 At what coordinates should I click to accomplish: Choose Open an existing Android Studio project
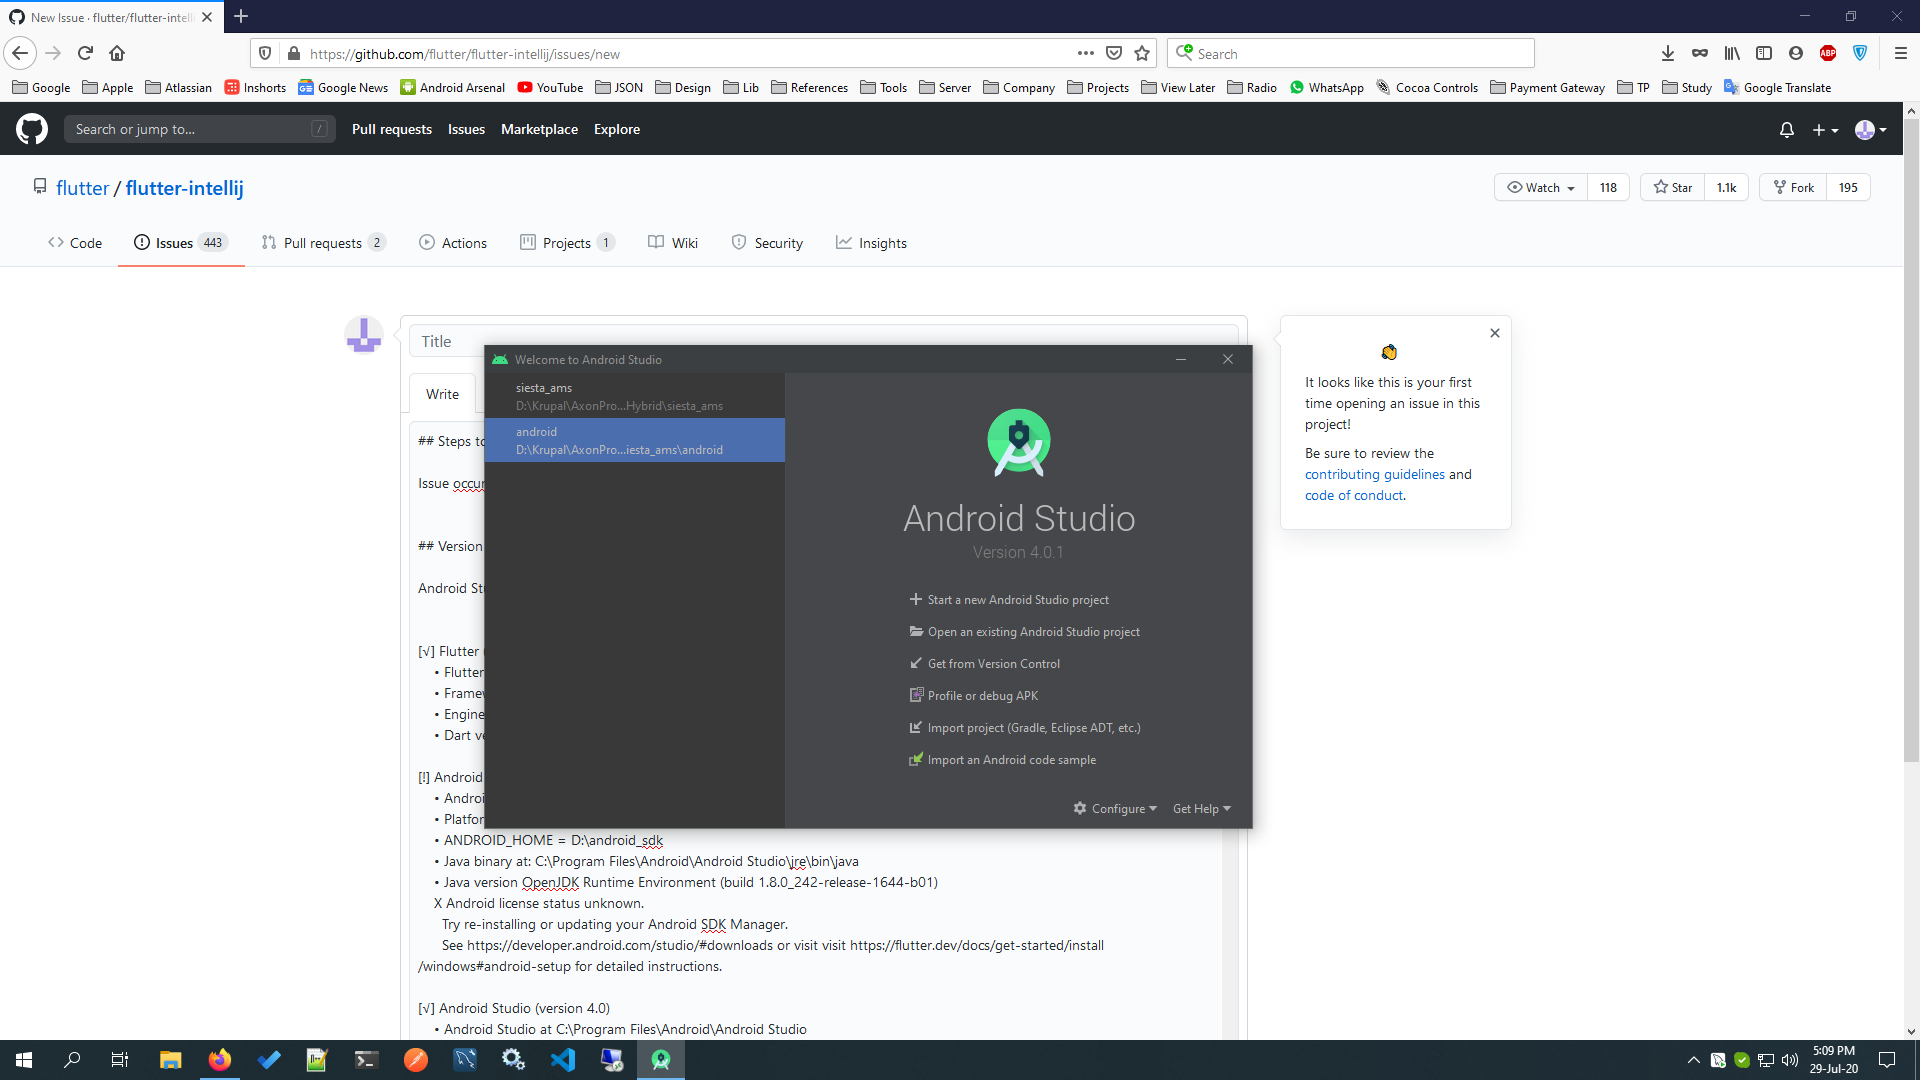point(1033,631)
